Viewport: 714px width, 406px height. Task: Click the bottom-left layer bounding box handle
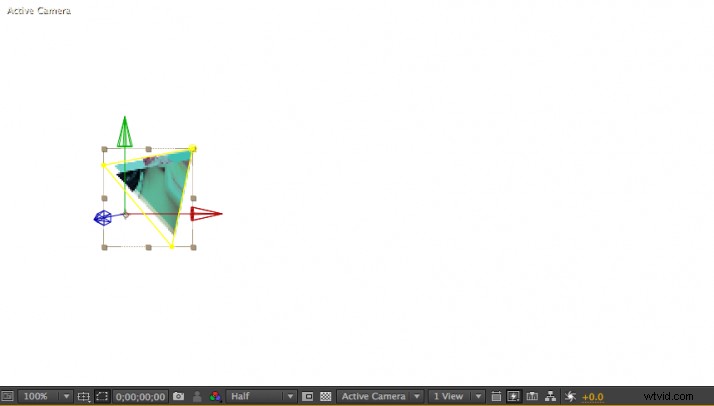[104, 248]
